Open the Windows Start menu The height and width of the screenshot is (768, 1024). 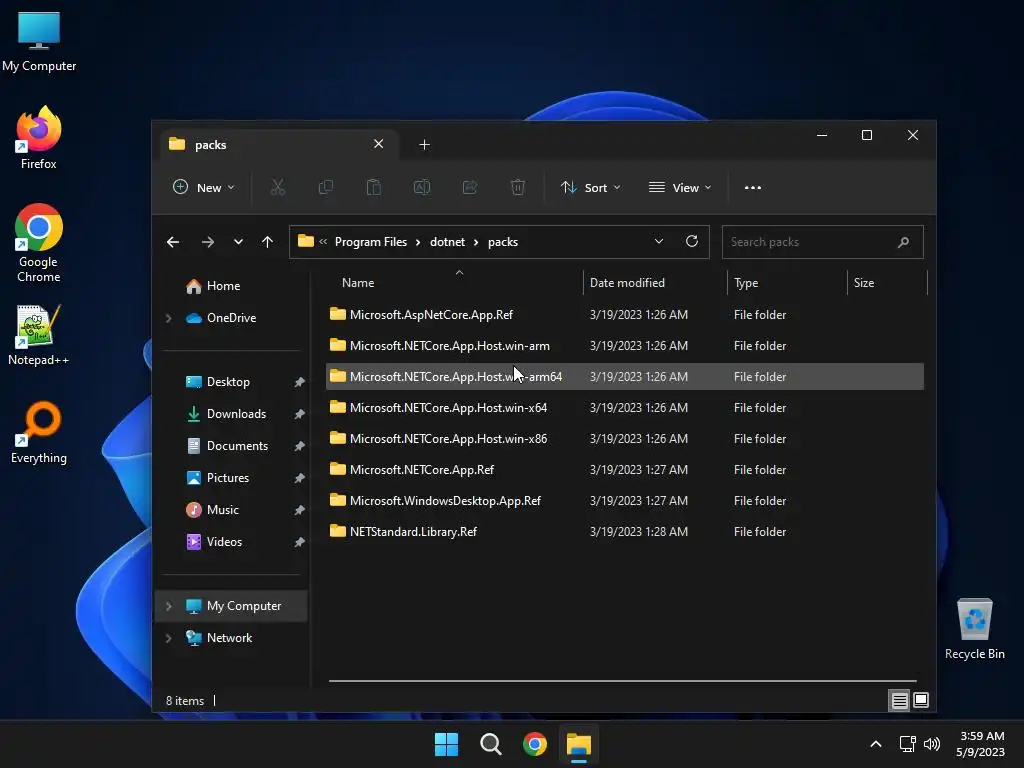tap(447, 744)
